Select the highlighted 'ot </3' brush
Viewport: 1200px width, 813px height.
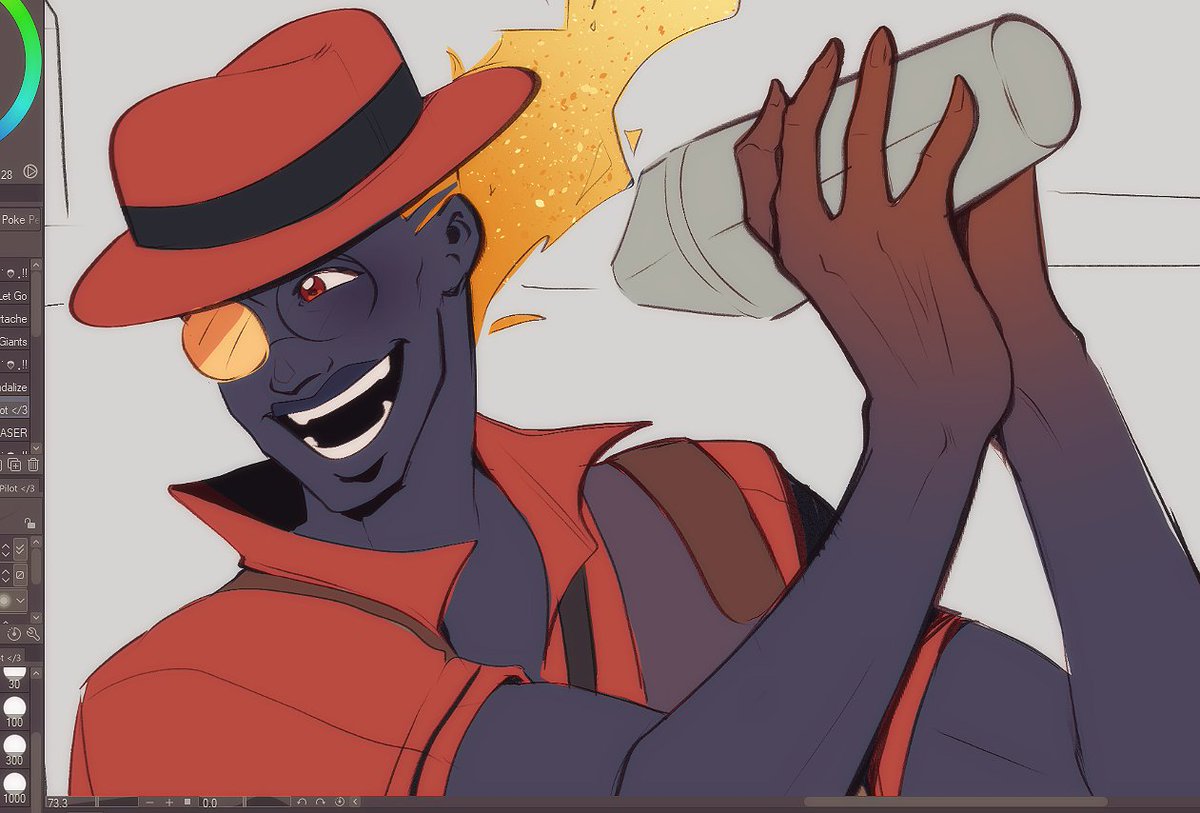tap(14, 410)
